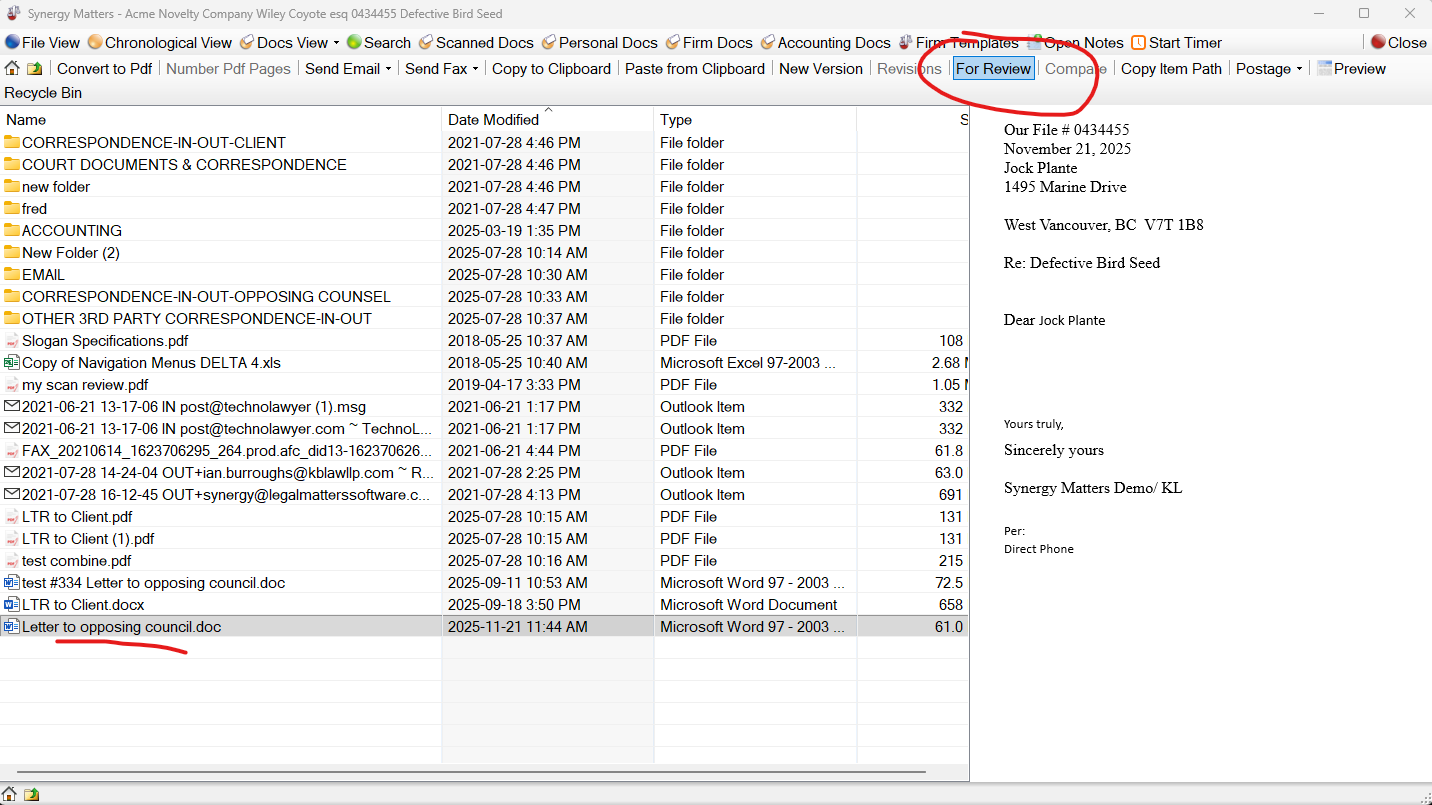Viewport: 1432px width, 805px height.
Task: Select LTR to Client.docx file
Action: point(83,605)
